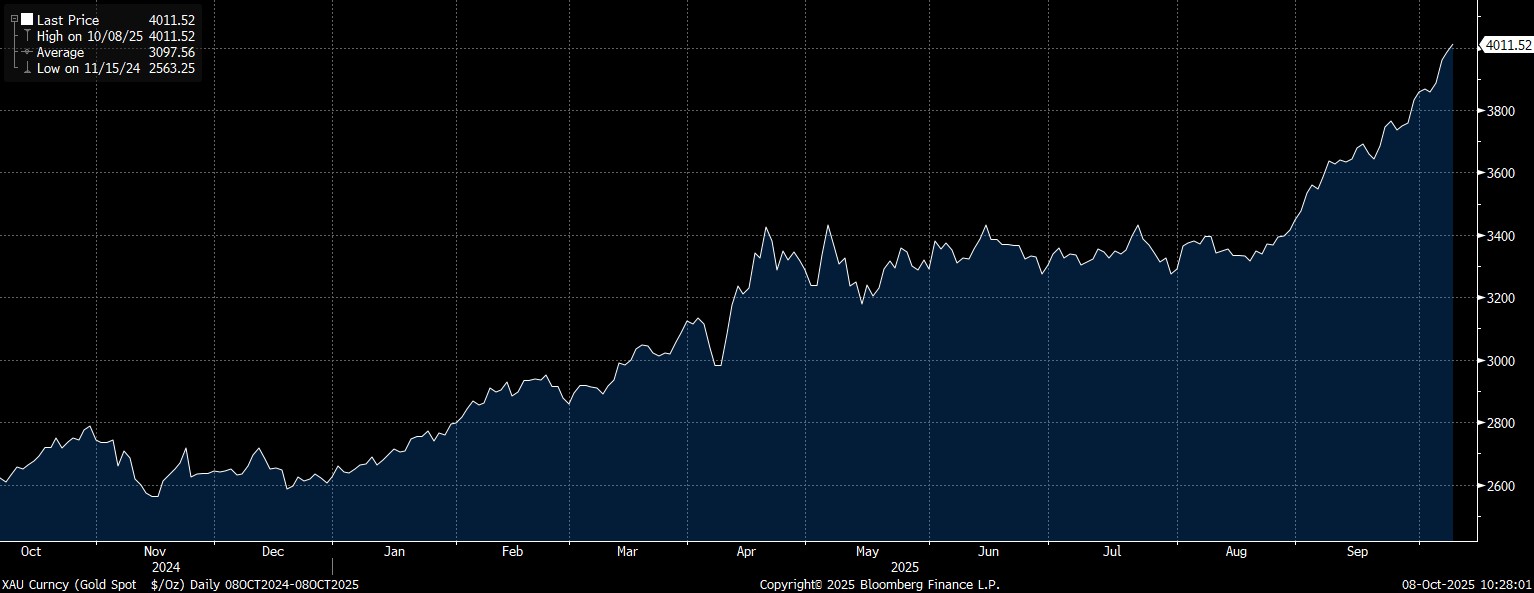This screenshot has width=1534, height=593.
Task: Select the Low on 11/15/24 legend entry
Action: tap(89, 68)
